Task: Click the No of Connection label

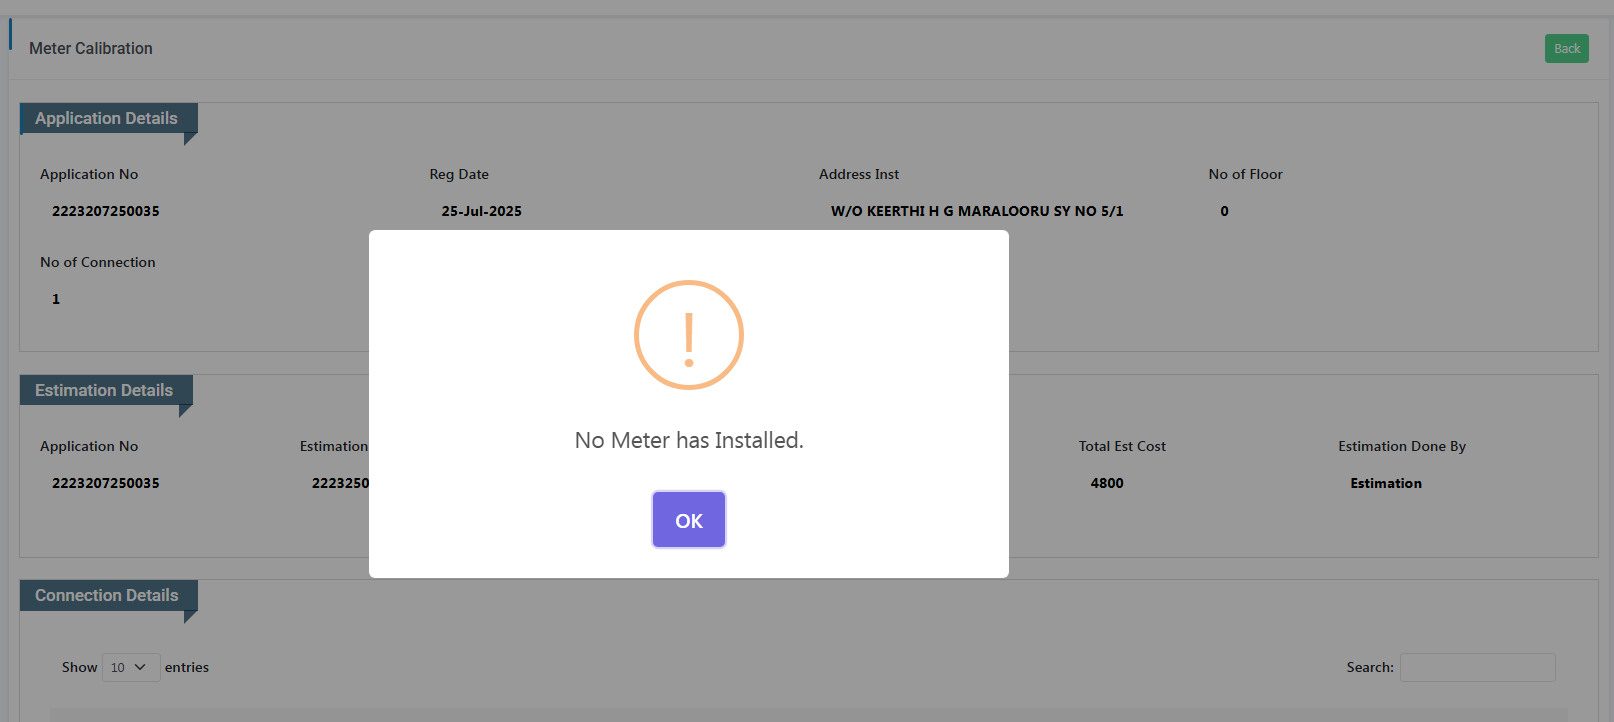Action: (98, 262)
